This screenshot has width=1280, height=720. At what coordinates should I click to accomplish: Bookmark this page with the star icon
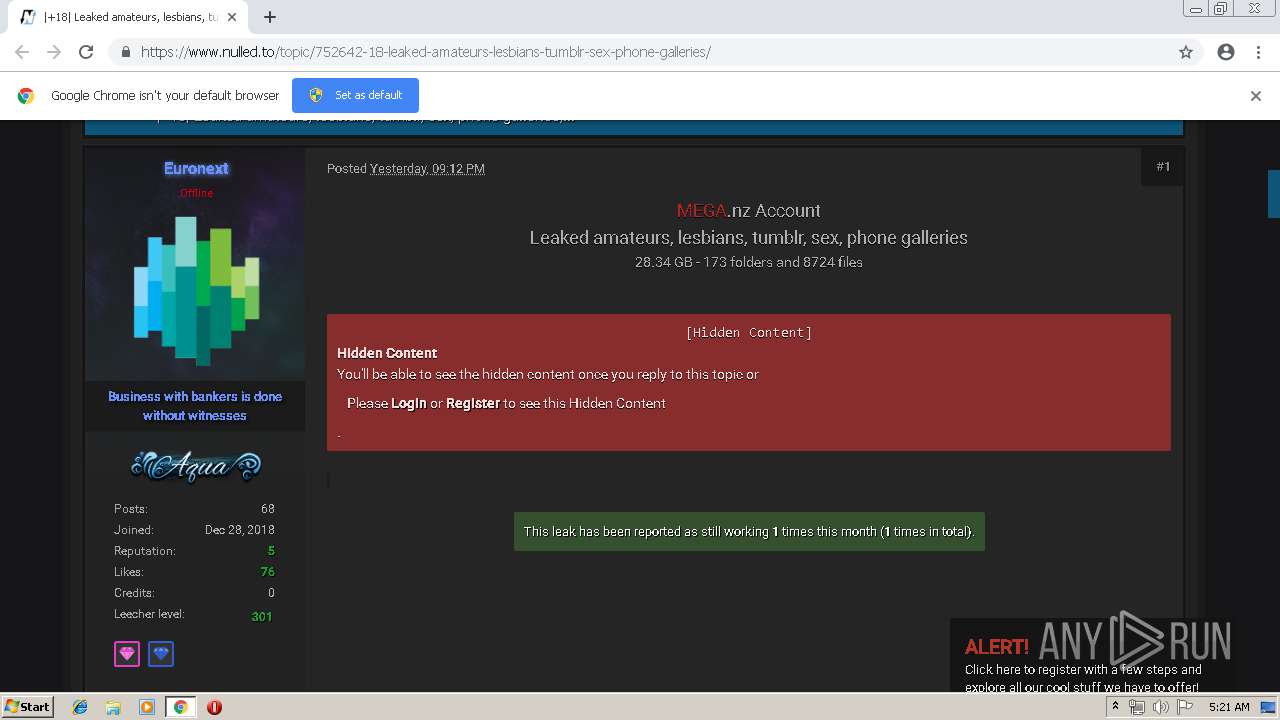tap(1186, 52)
